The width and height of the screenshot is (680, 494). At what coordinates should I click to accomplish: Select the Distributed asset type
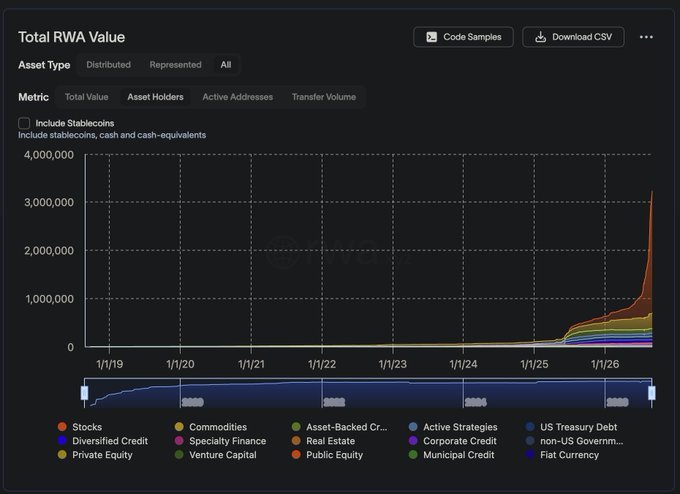[108, 65]
